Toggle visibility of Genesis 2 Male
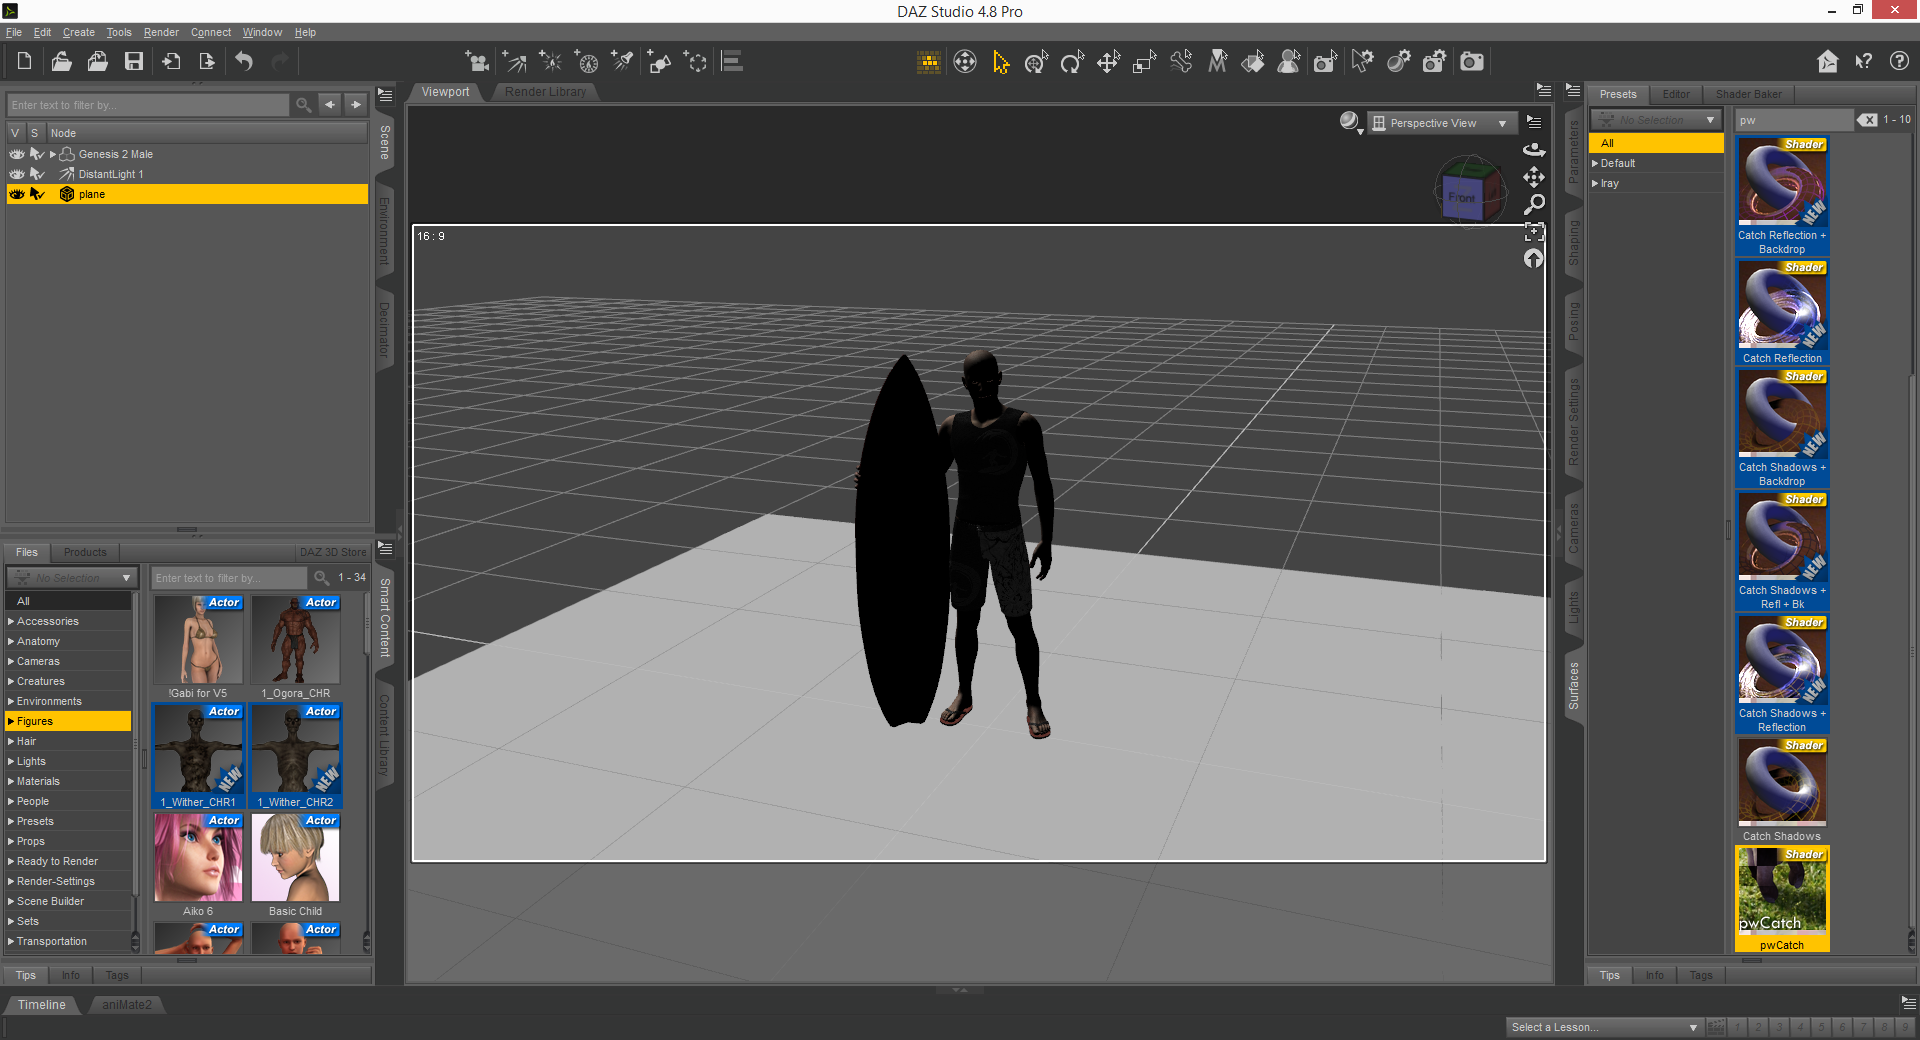This screenshot has height=1040, width=1920. pyautogui.click(x=17, y=154)
